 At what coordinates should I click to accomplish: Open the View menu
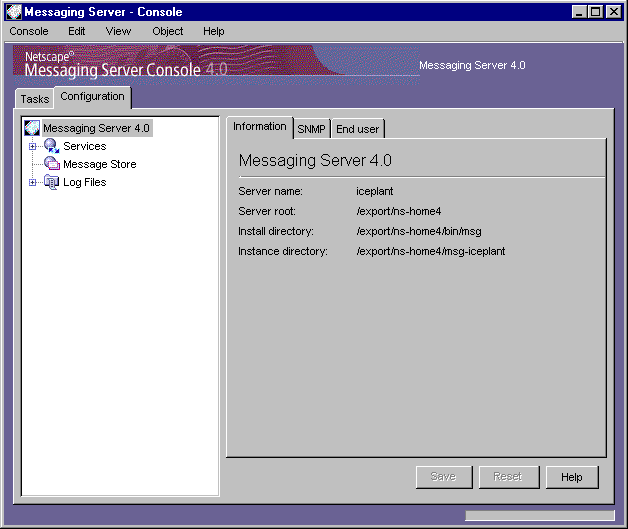pyautogui.click(x=118, y=31)
